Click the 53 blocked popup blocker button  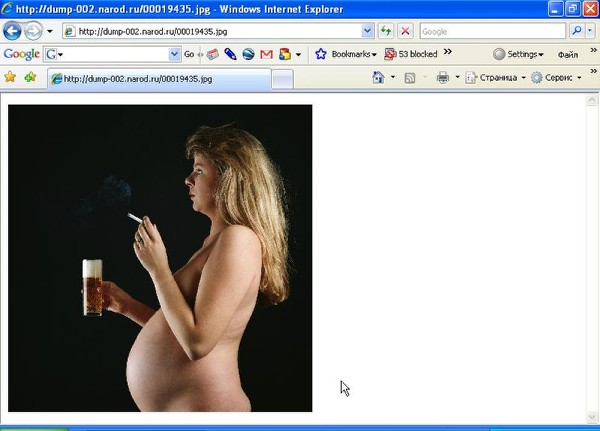(x=411, y=54)
